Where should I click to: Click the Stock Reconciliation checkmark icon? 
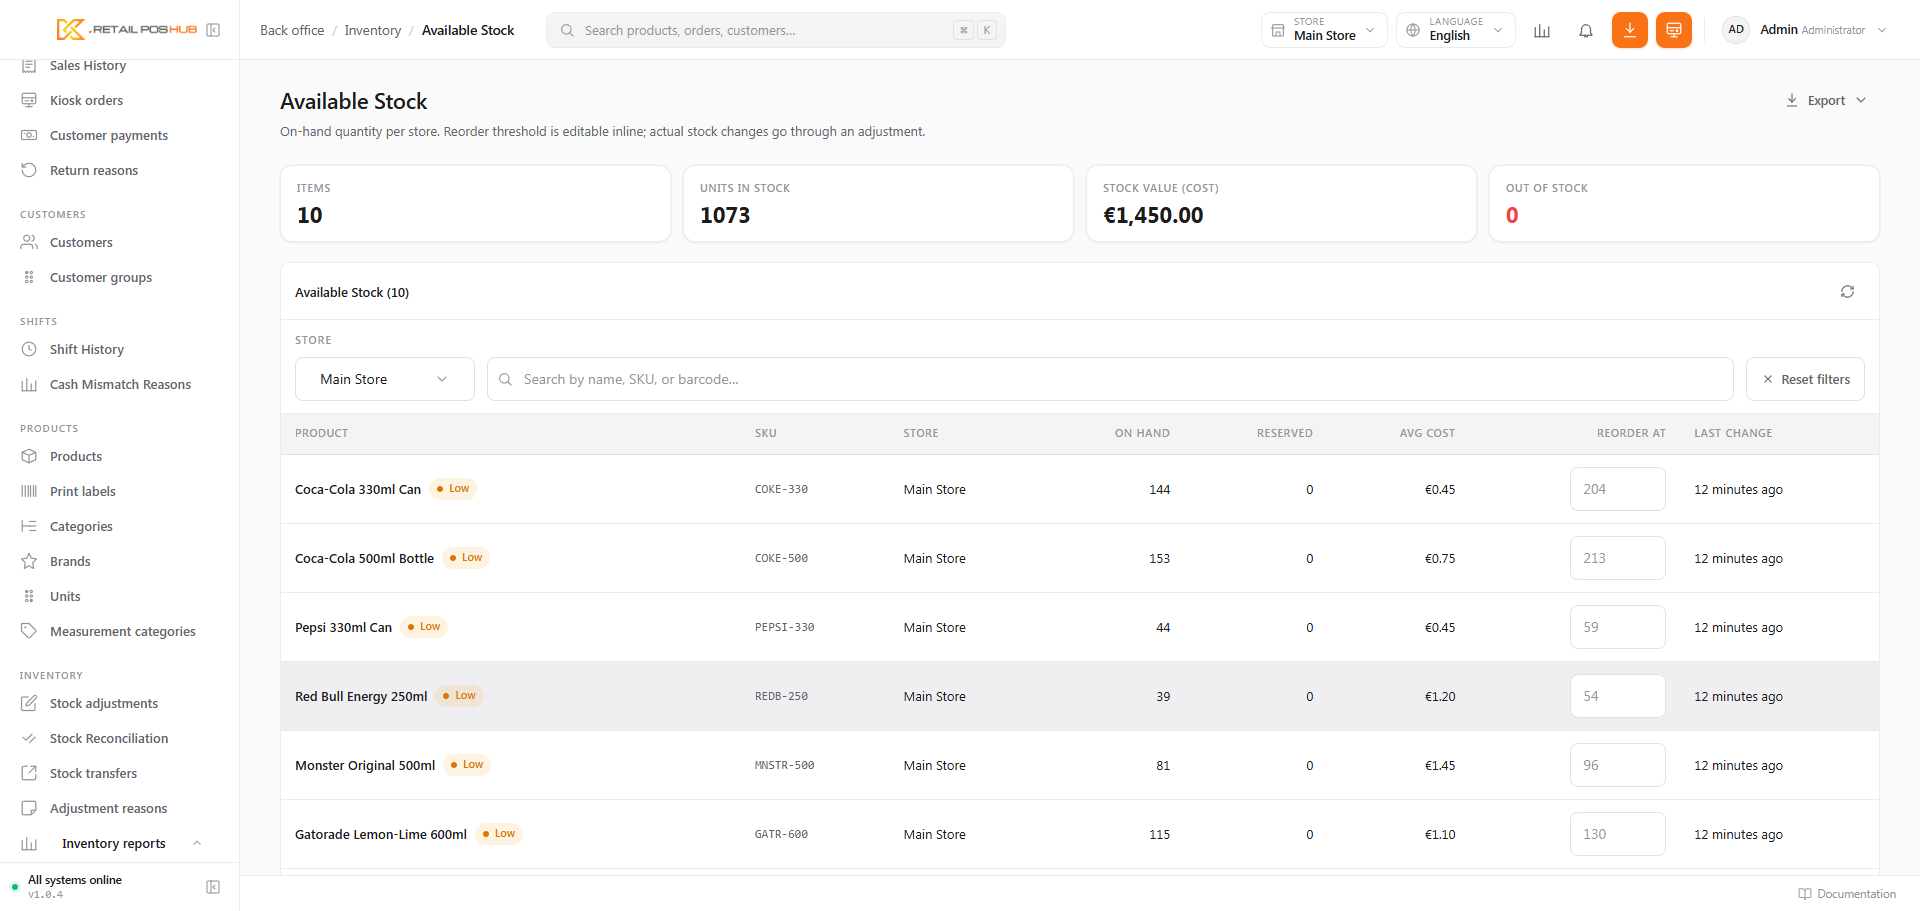(x=29, y=739)
